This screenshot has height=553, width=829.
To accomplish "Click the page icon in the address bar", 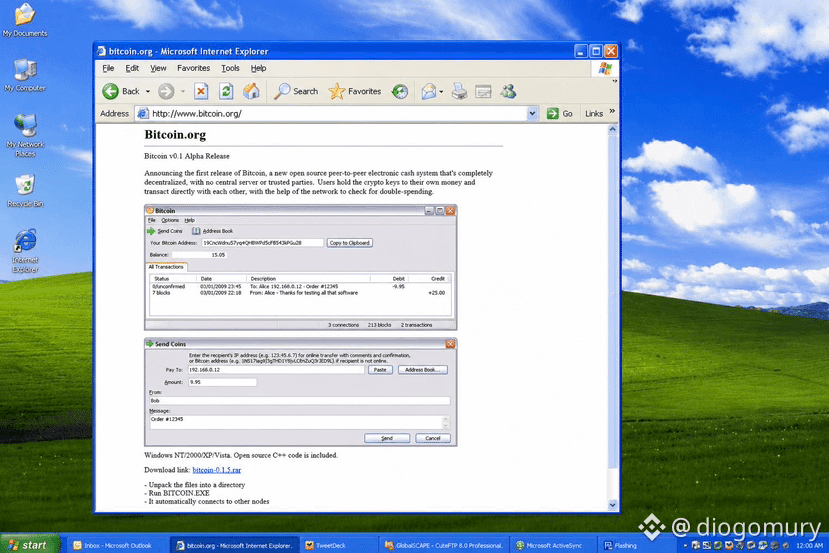I will [142, 114].
